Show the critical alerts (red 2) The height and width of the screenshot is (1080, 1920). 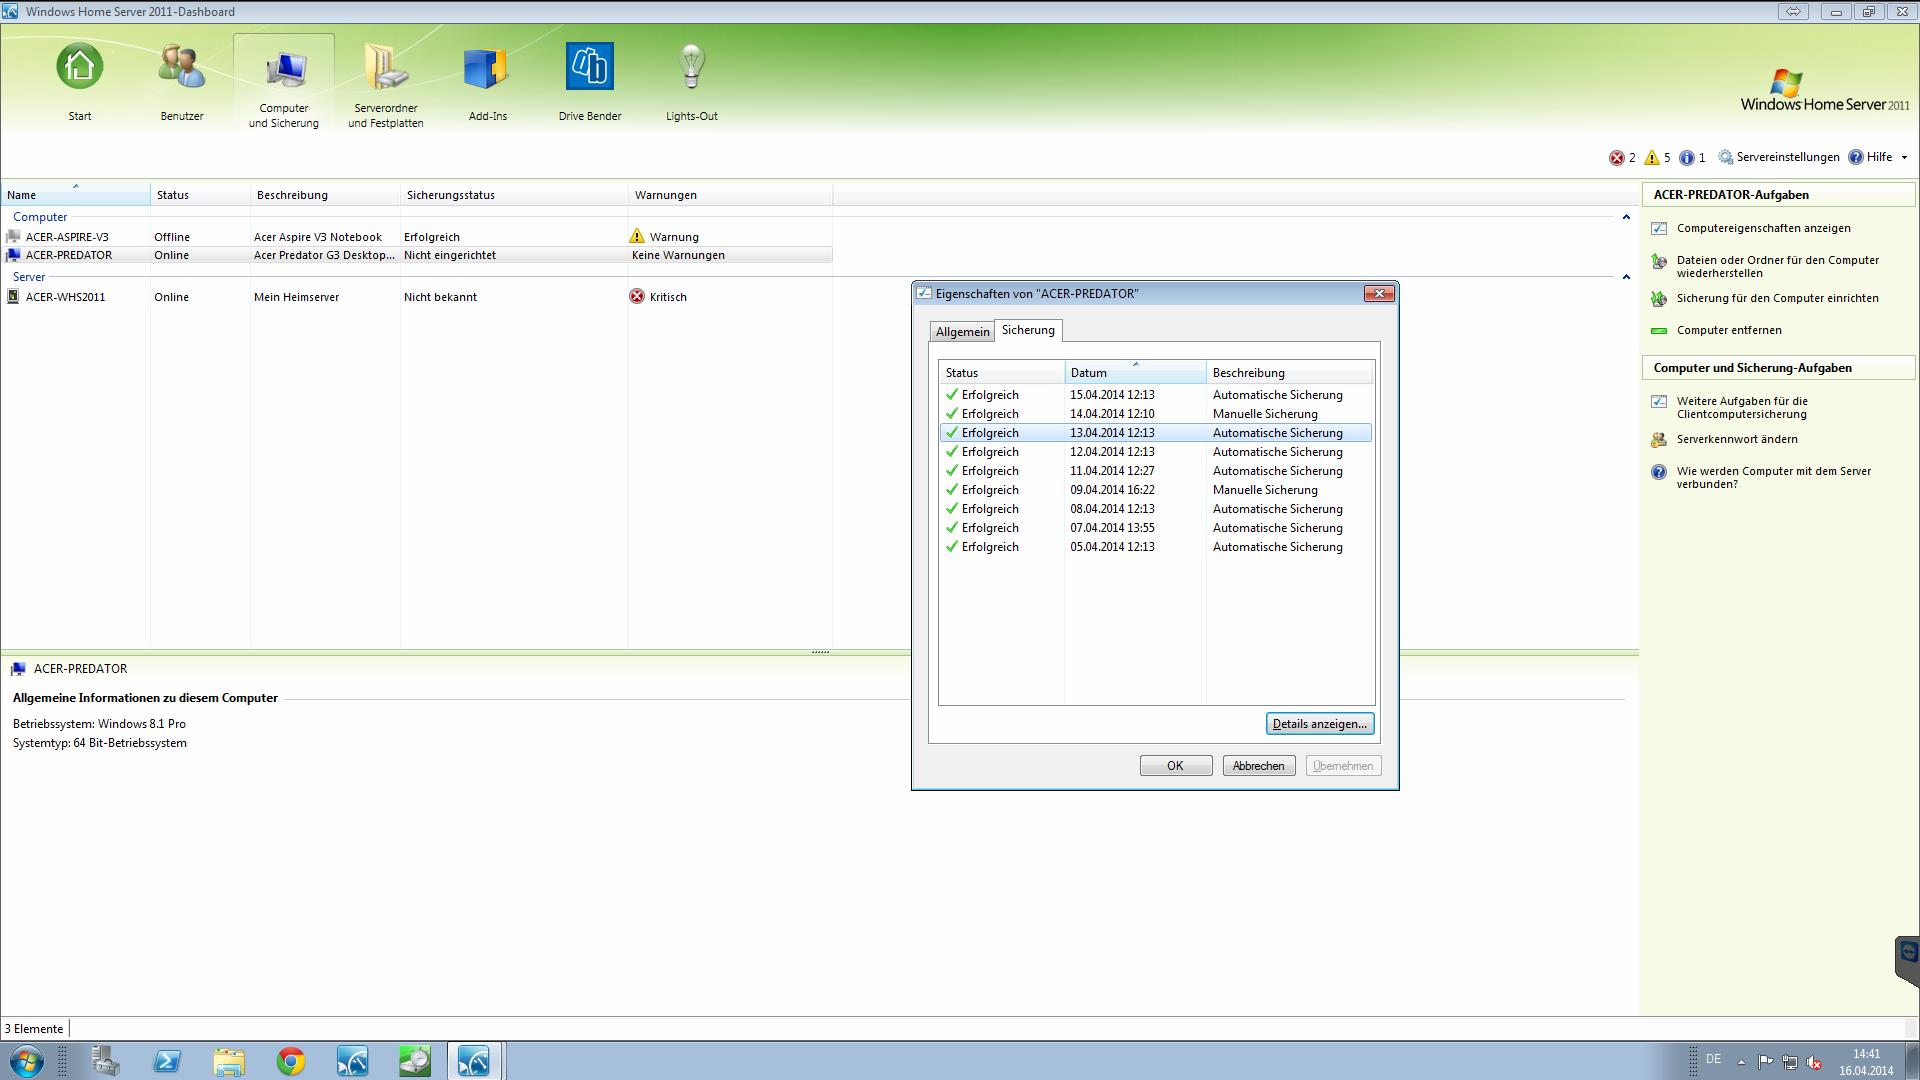1622,158
